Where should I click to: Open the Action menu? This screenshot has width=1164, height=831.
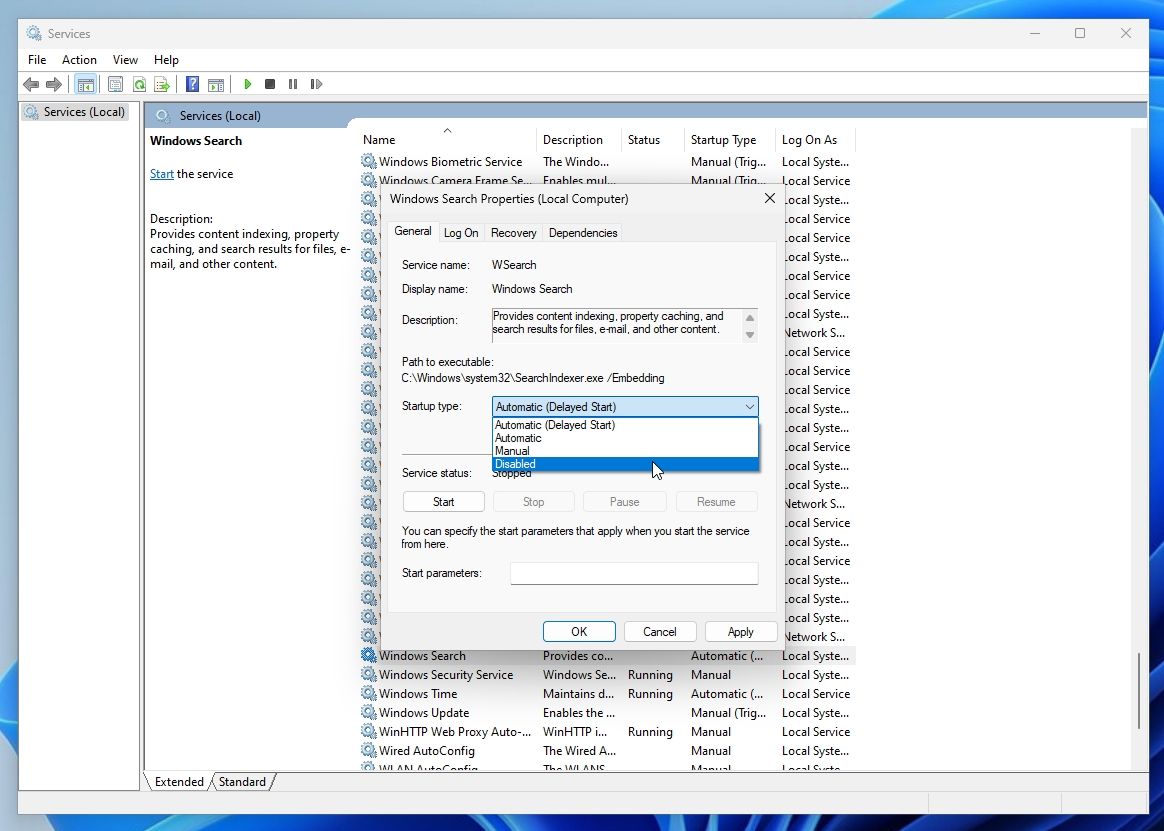(x=79, y=59)
